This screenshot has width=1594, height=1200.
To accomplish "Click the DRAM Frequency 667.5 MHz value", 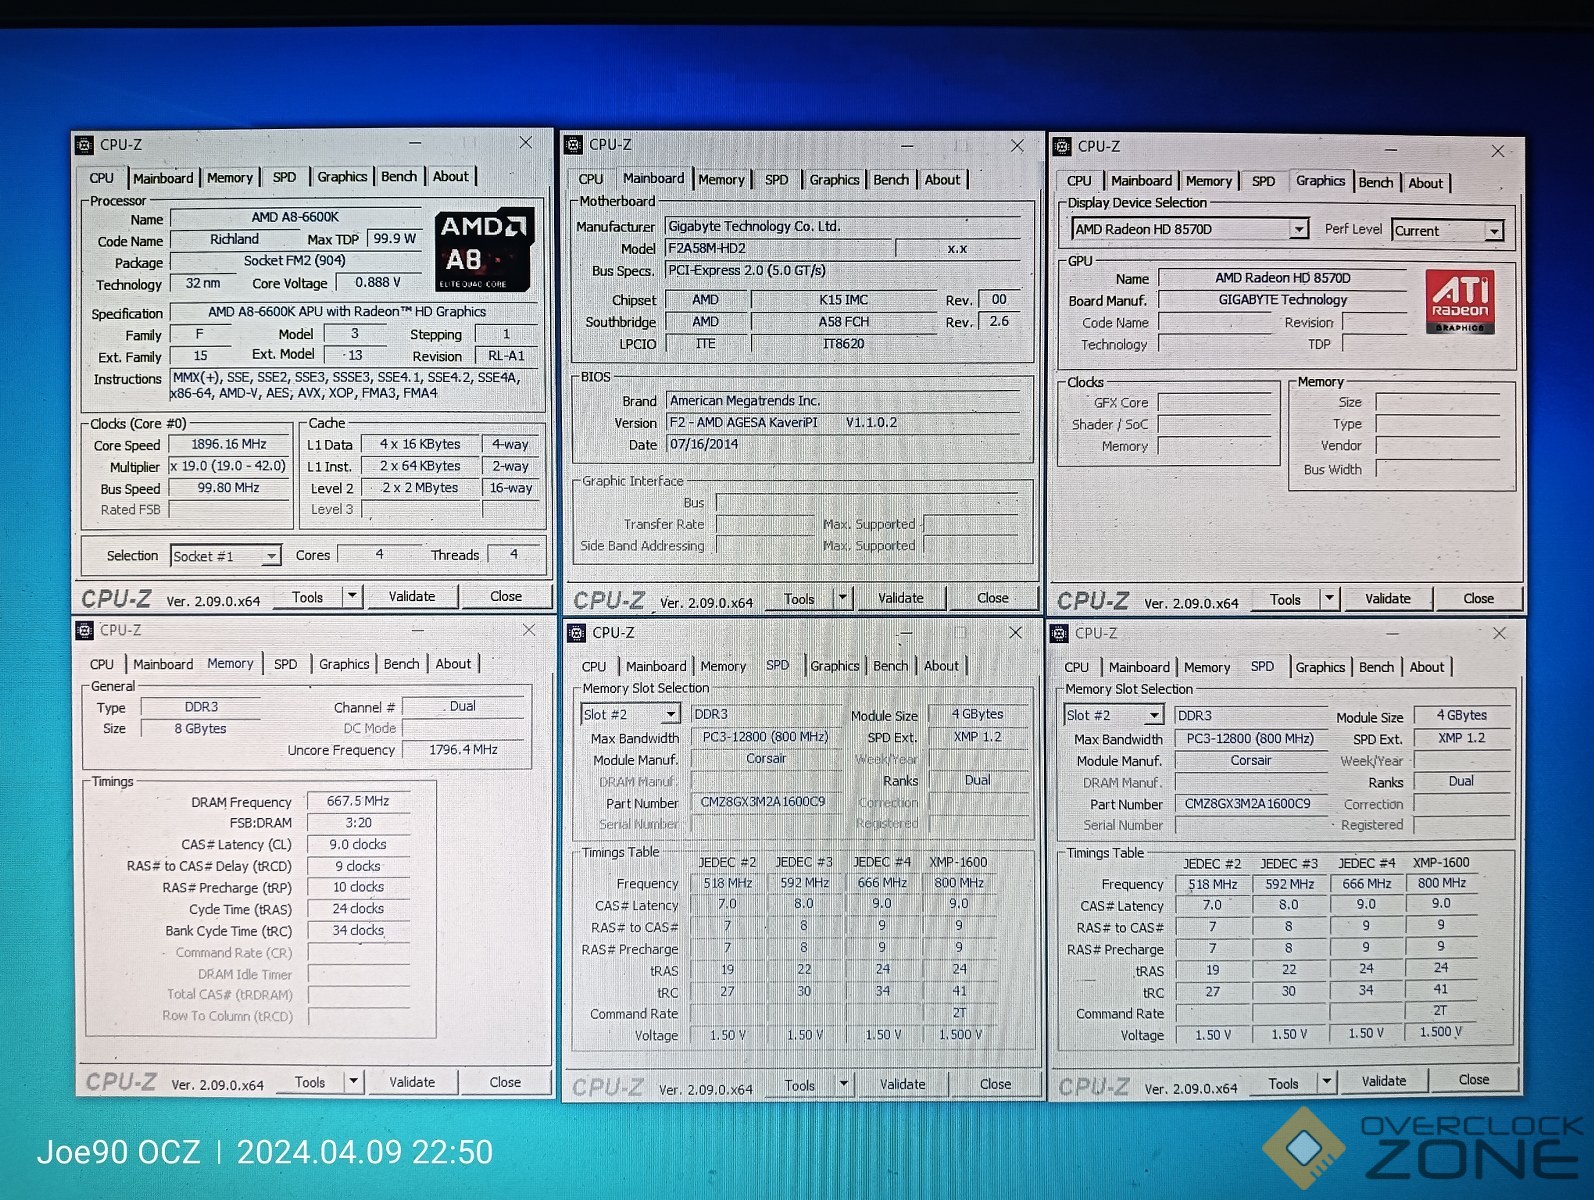I will click(x=358, y=801).
